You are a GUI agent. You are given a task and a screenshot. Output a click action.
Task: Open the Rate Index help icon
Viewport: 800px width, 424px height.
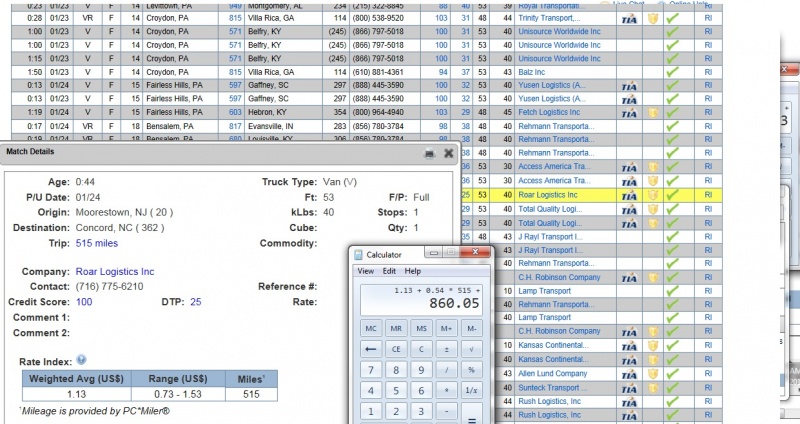pyautogui.click(x=81, y=360)
